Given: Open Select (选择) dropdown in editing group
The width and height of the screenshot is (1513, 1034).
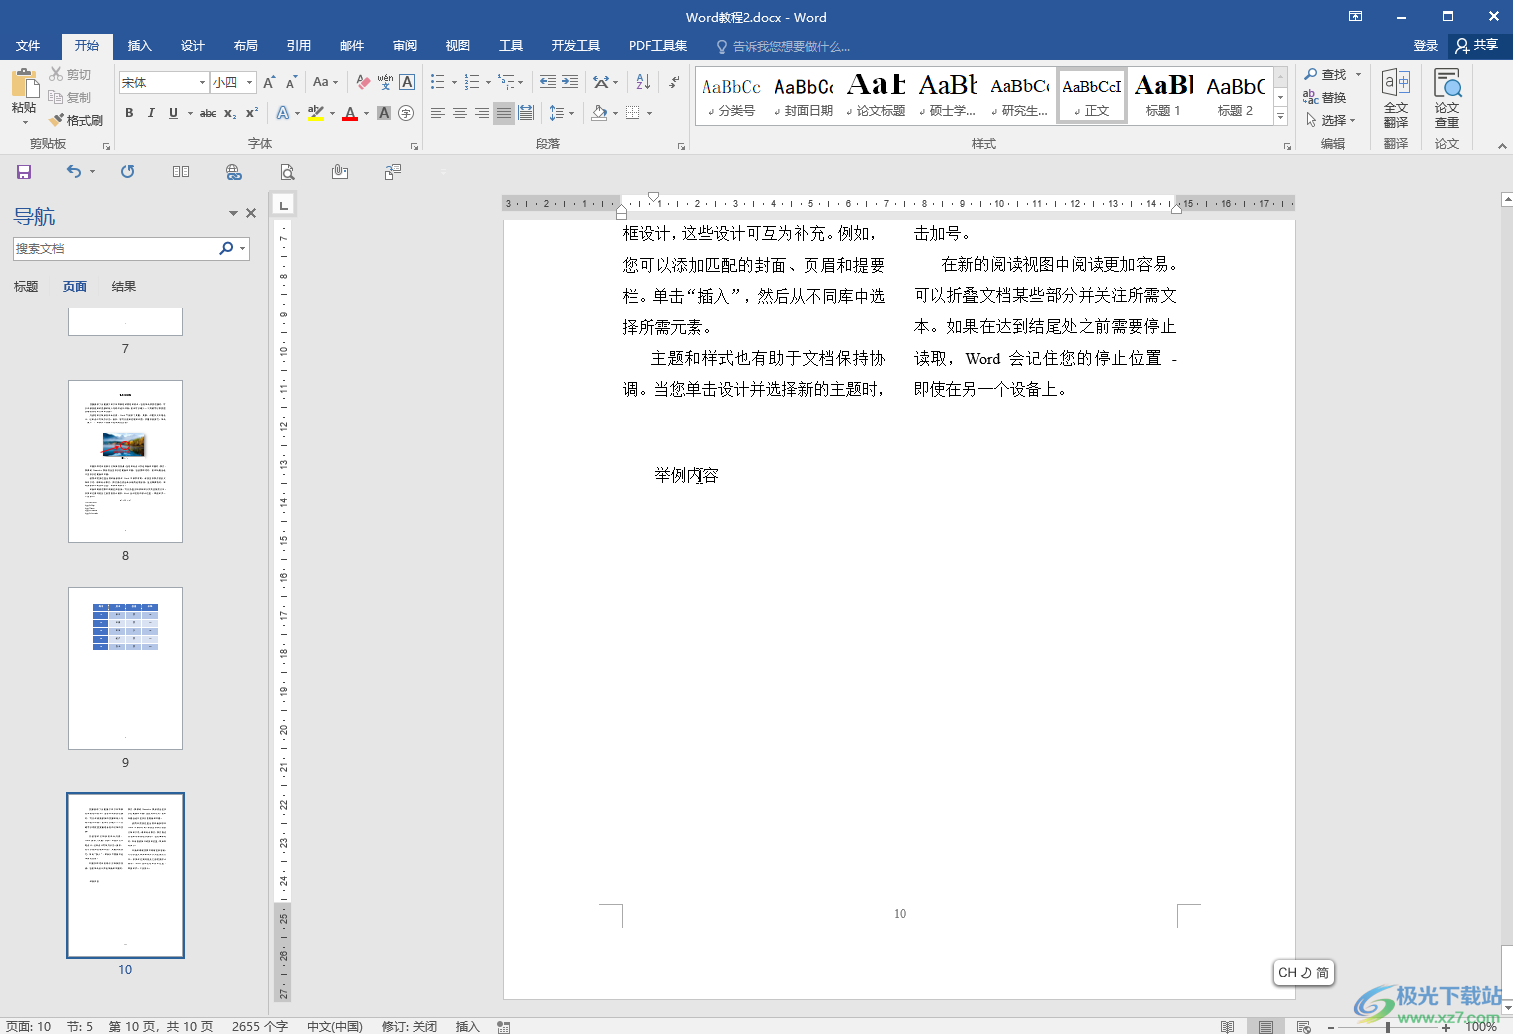Looking at the screenshot, I should coord(1331,120).
